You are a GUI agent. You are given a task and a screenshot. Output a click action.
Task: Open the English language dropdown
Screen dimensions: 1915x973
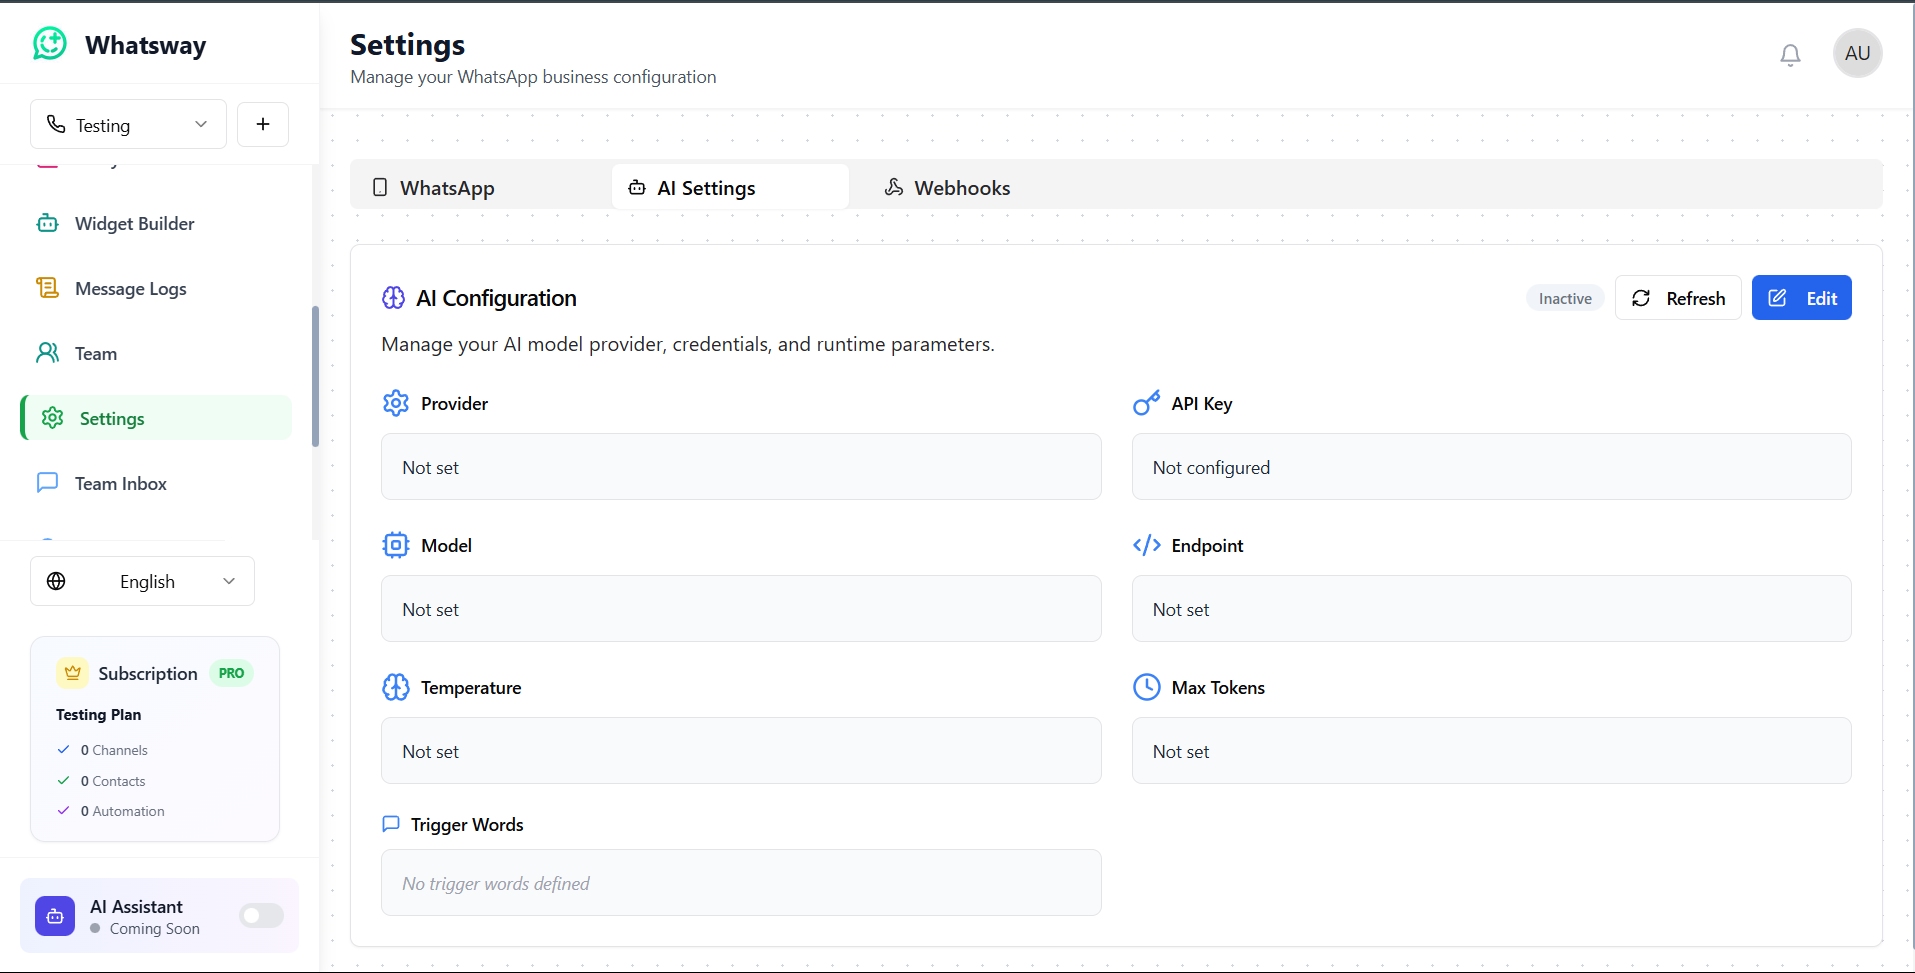pyautogui.click(x=142, y=581)
